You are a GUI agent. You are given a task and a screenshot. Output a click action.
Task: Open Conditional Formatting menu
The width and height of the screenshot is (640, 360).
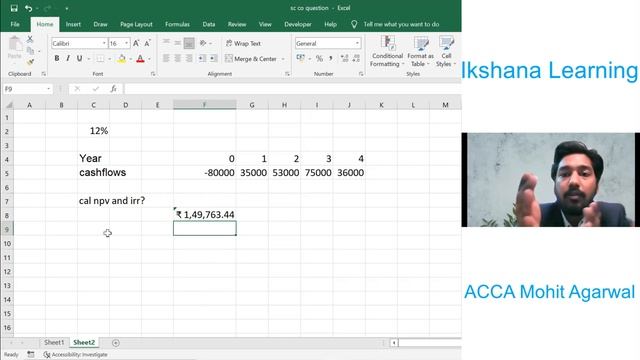[x=387, y=51]
